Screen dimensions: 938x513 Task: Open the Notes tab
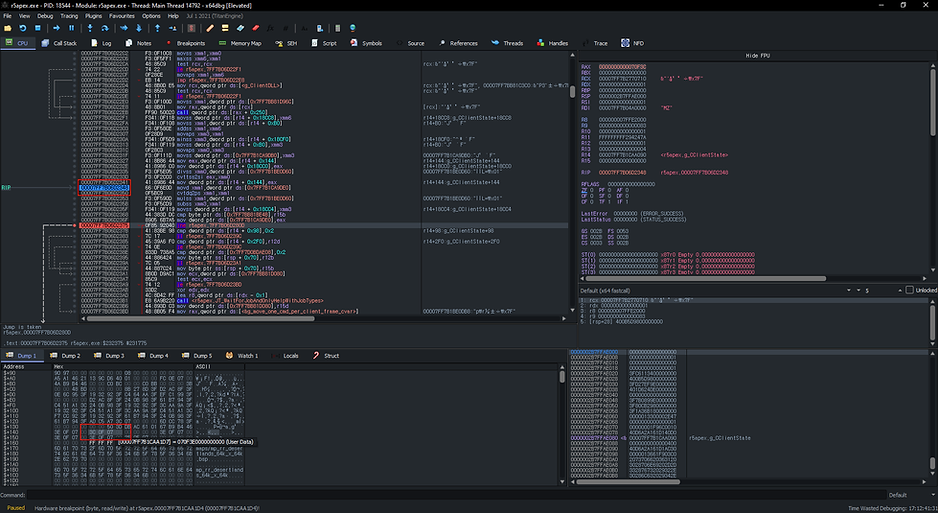[138, 43]
